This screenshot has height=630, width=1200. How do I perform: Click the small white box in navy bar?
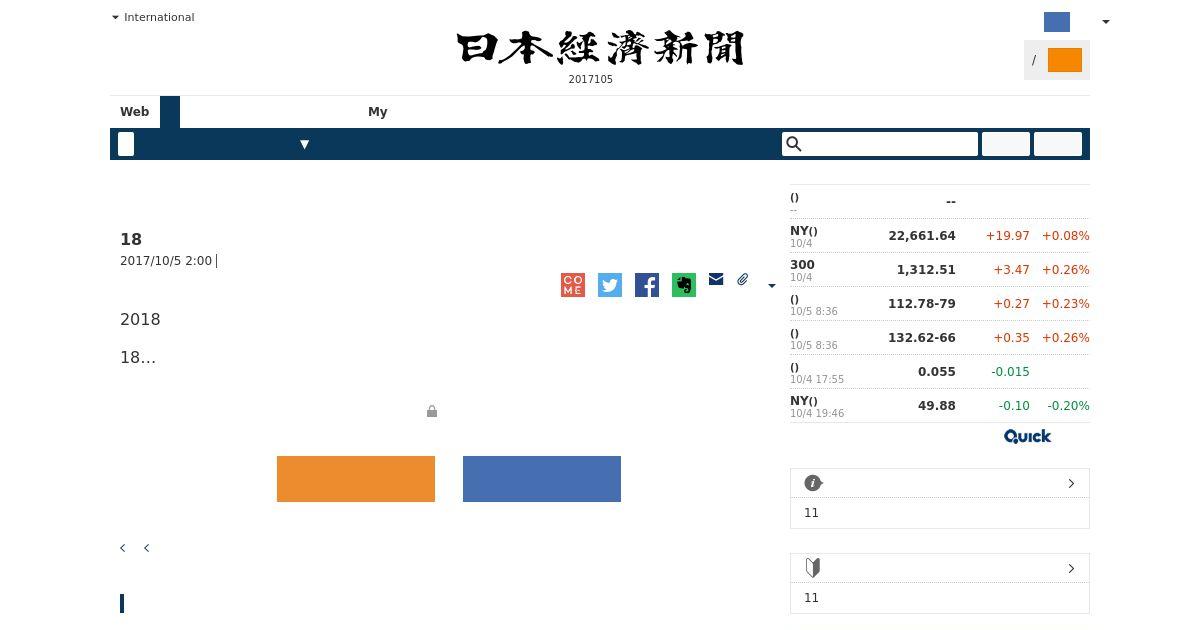pos(126,144)
